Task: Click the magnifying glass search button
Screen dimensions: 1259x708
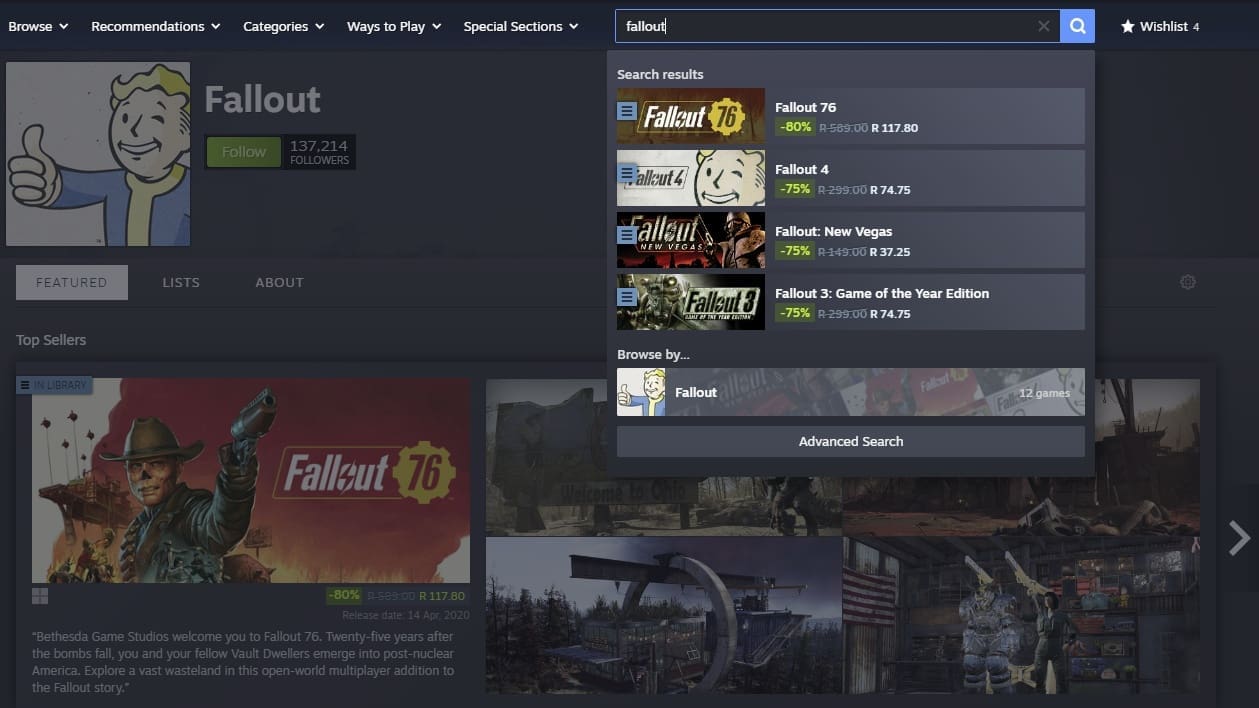Action: (x=1077, y=26)
